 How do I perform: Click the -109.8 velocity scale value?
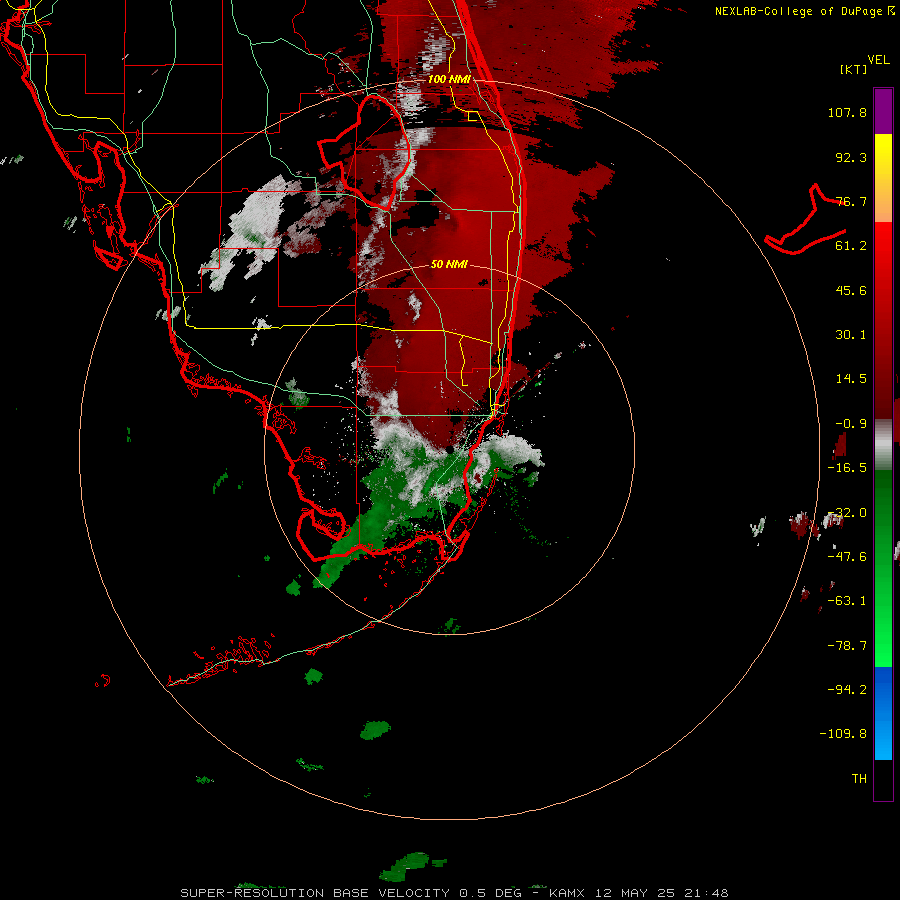click(843, 734)
